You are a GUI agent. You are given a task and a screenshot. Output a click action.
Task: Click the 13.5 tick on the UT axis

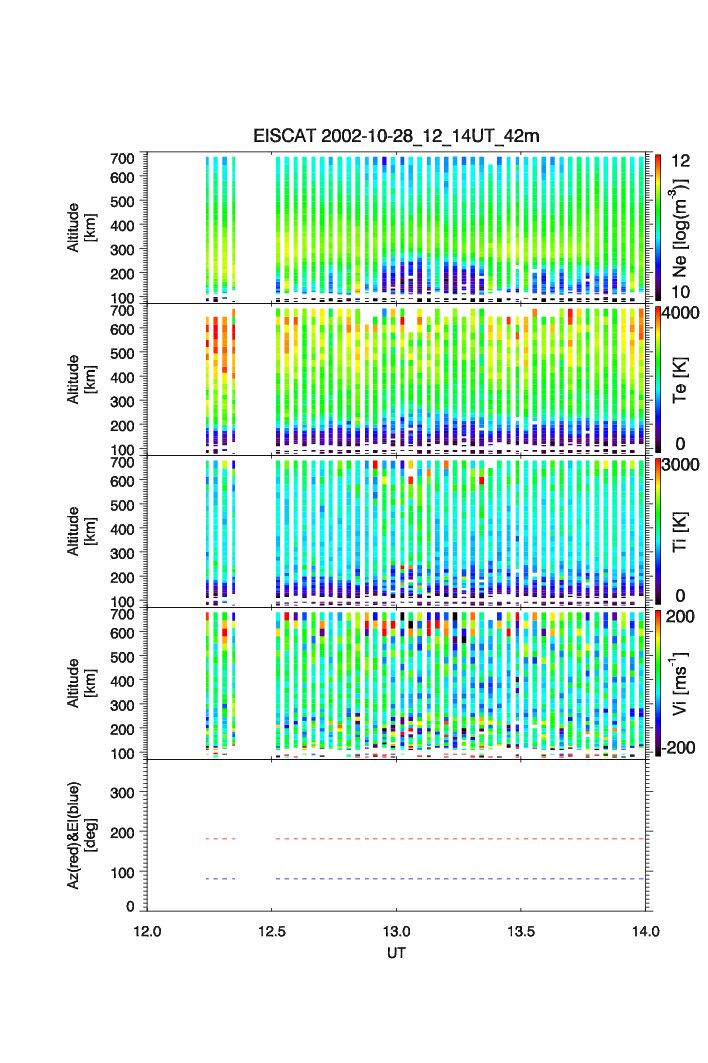click(521, 932)
